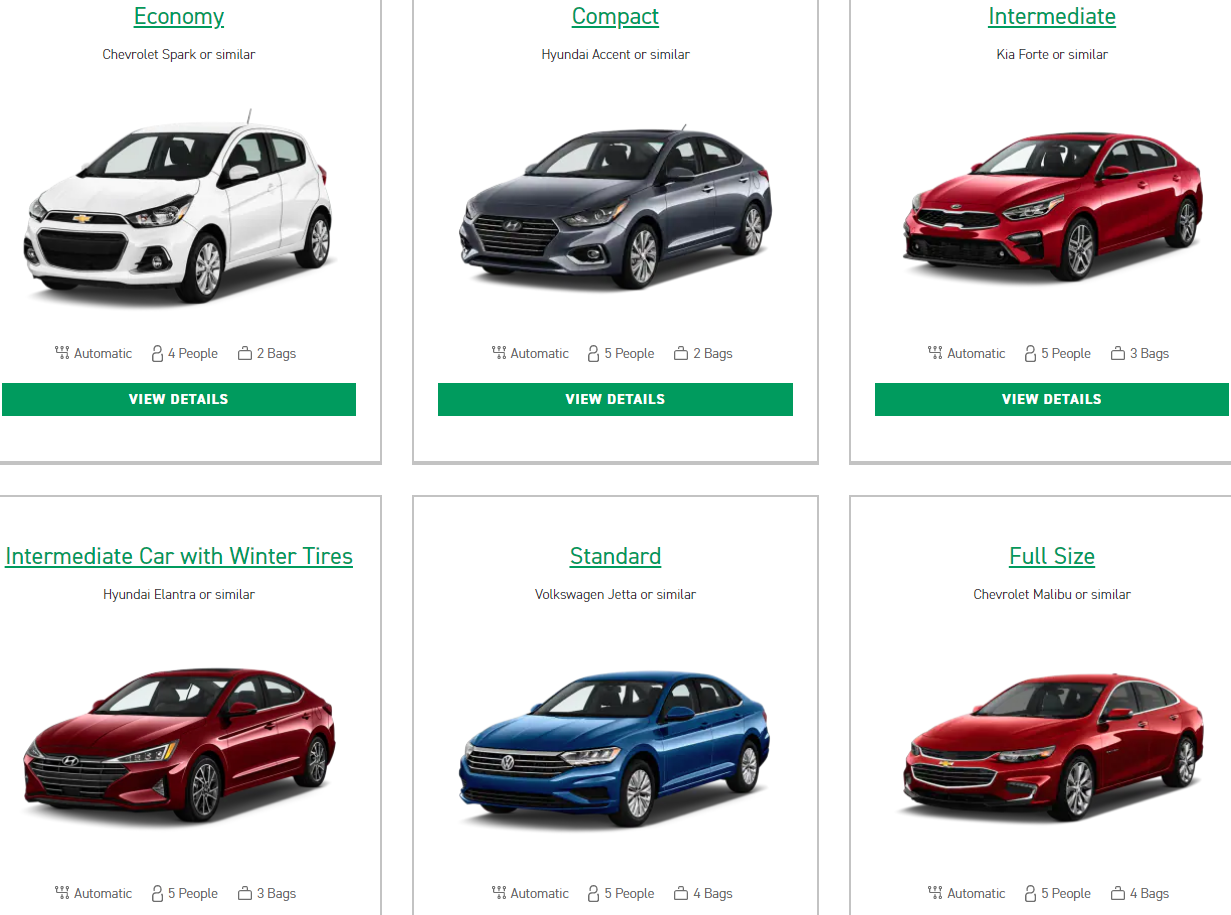Viewport: 1231px width, 915px height.
Task: Open the Compact heading link
Action: (x=615, y=17)
